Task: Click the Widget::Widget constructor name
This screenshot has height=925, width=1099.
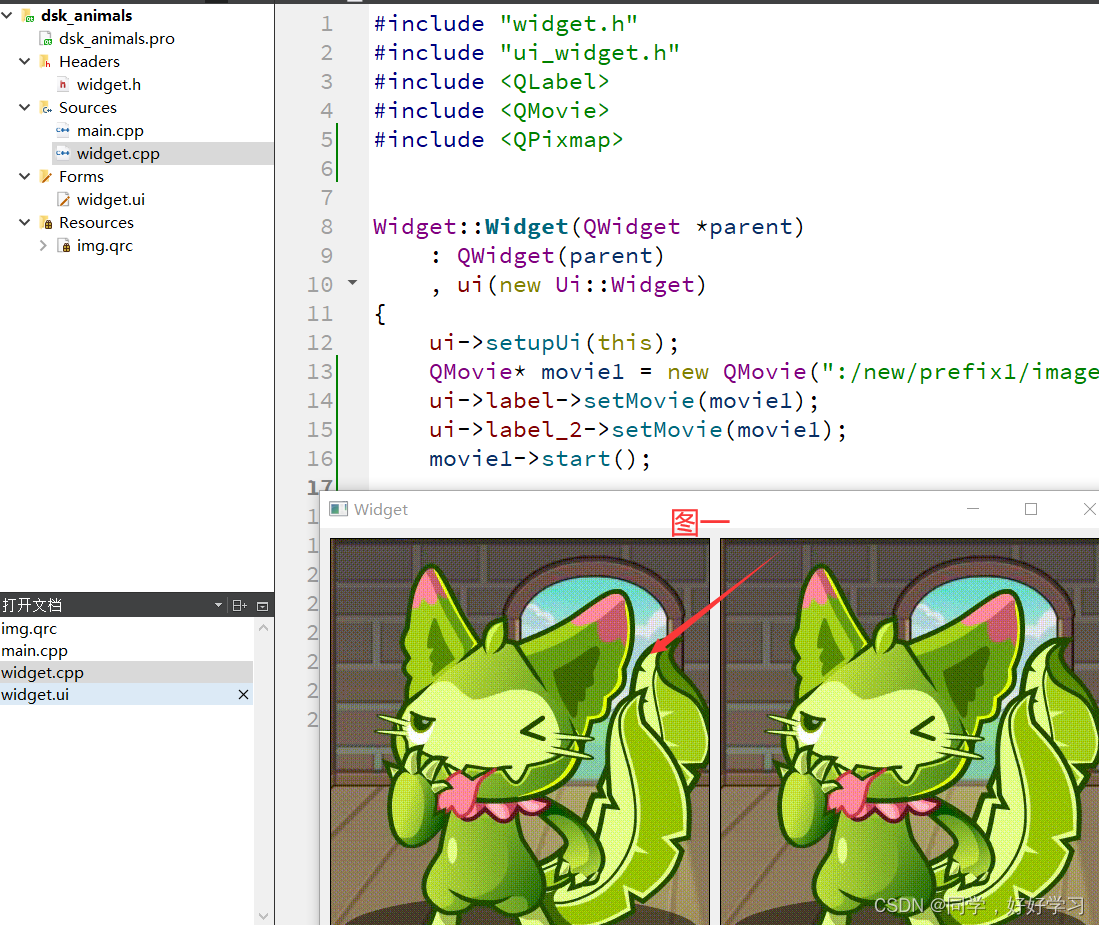Action: tap(526, 227)
